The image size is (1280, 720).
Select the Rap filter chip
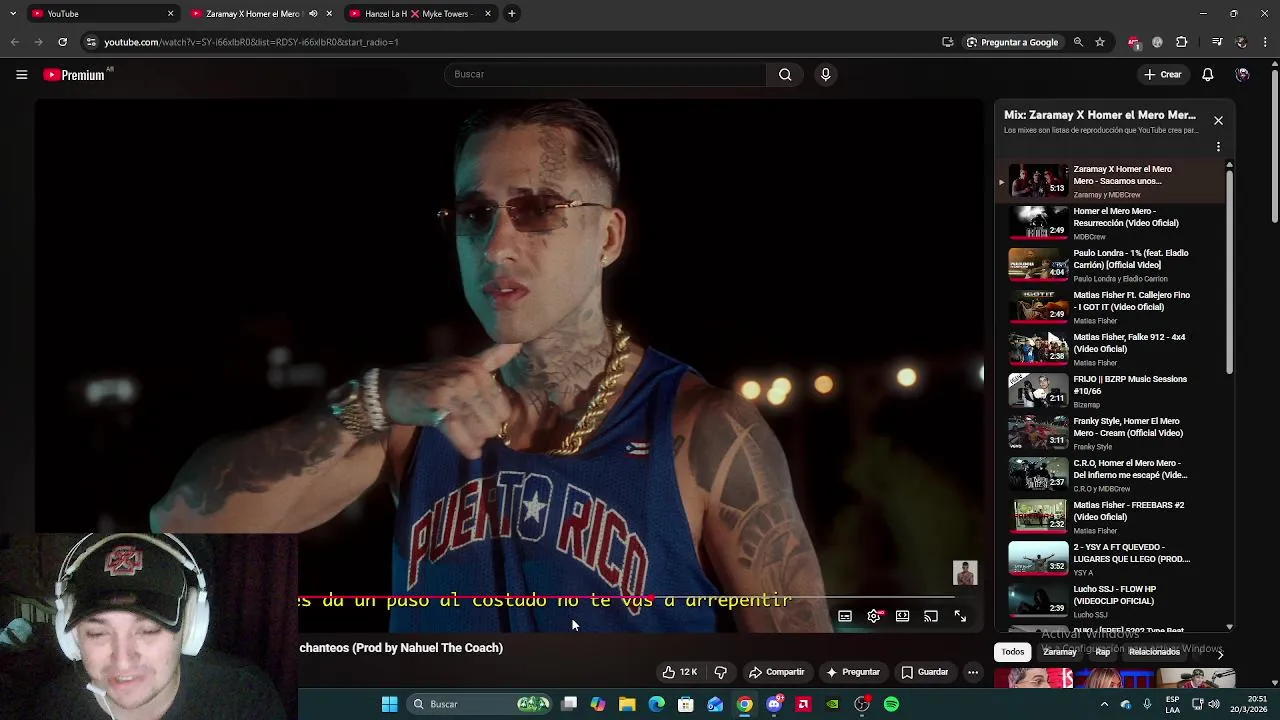1102,652
